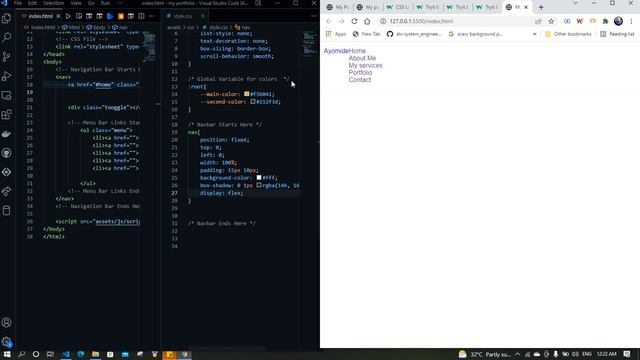Open the database icon in activity bar
The image size is (640, 360).
[7, 210]
